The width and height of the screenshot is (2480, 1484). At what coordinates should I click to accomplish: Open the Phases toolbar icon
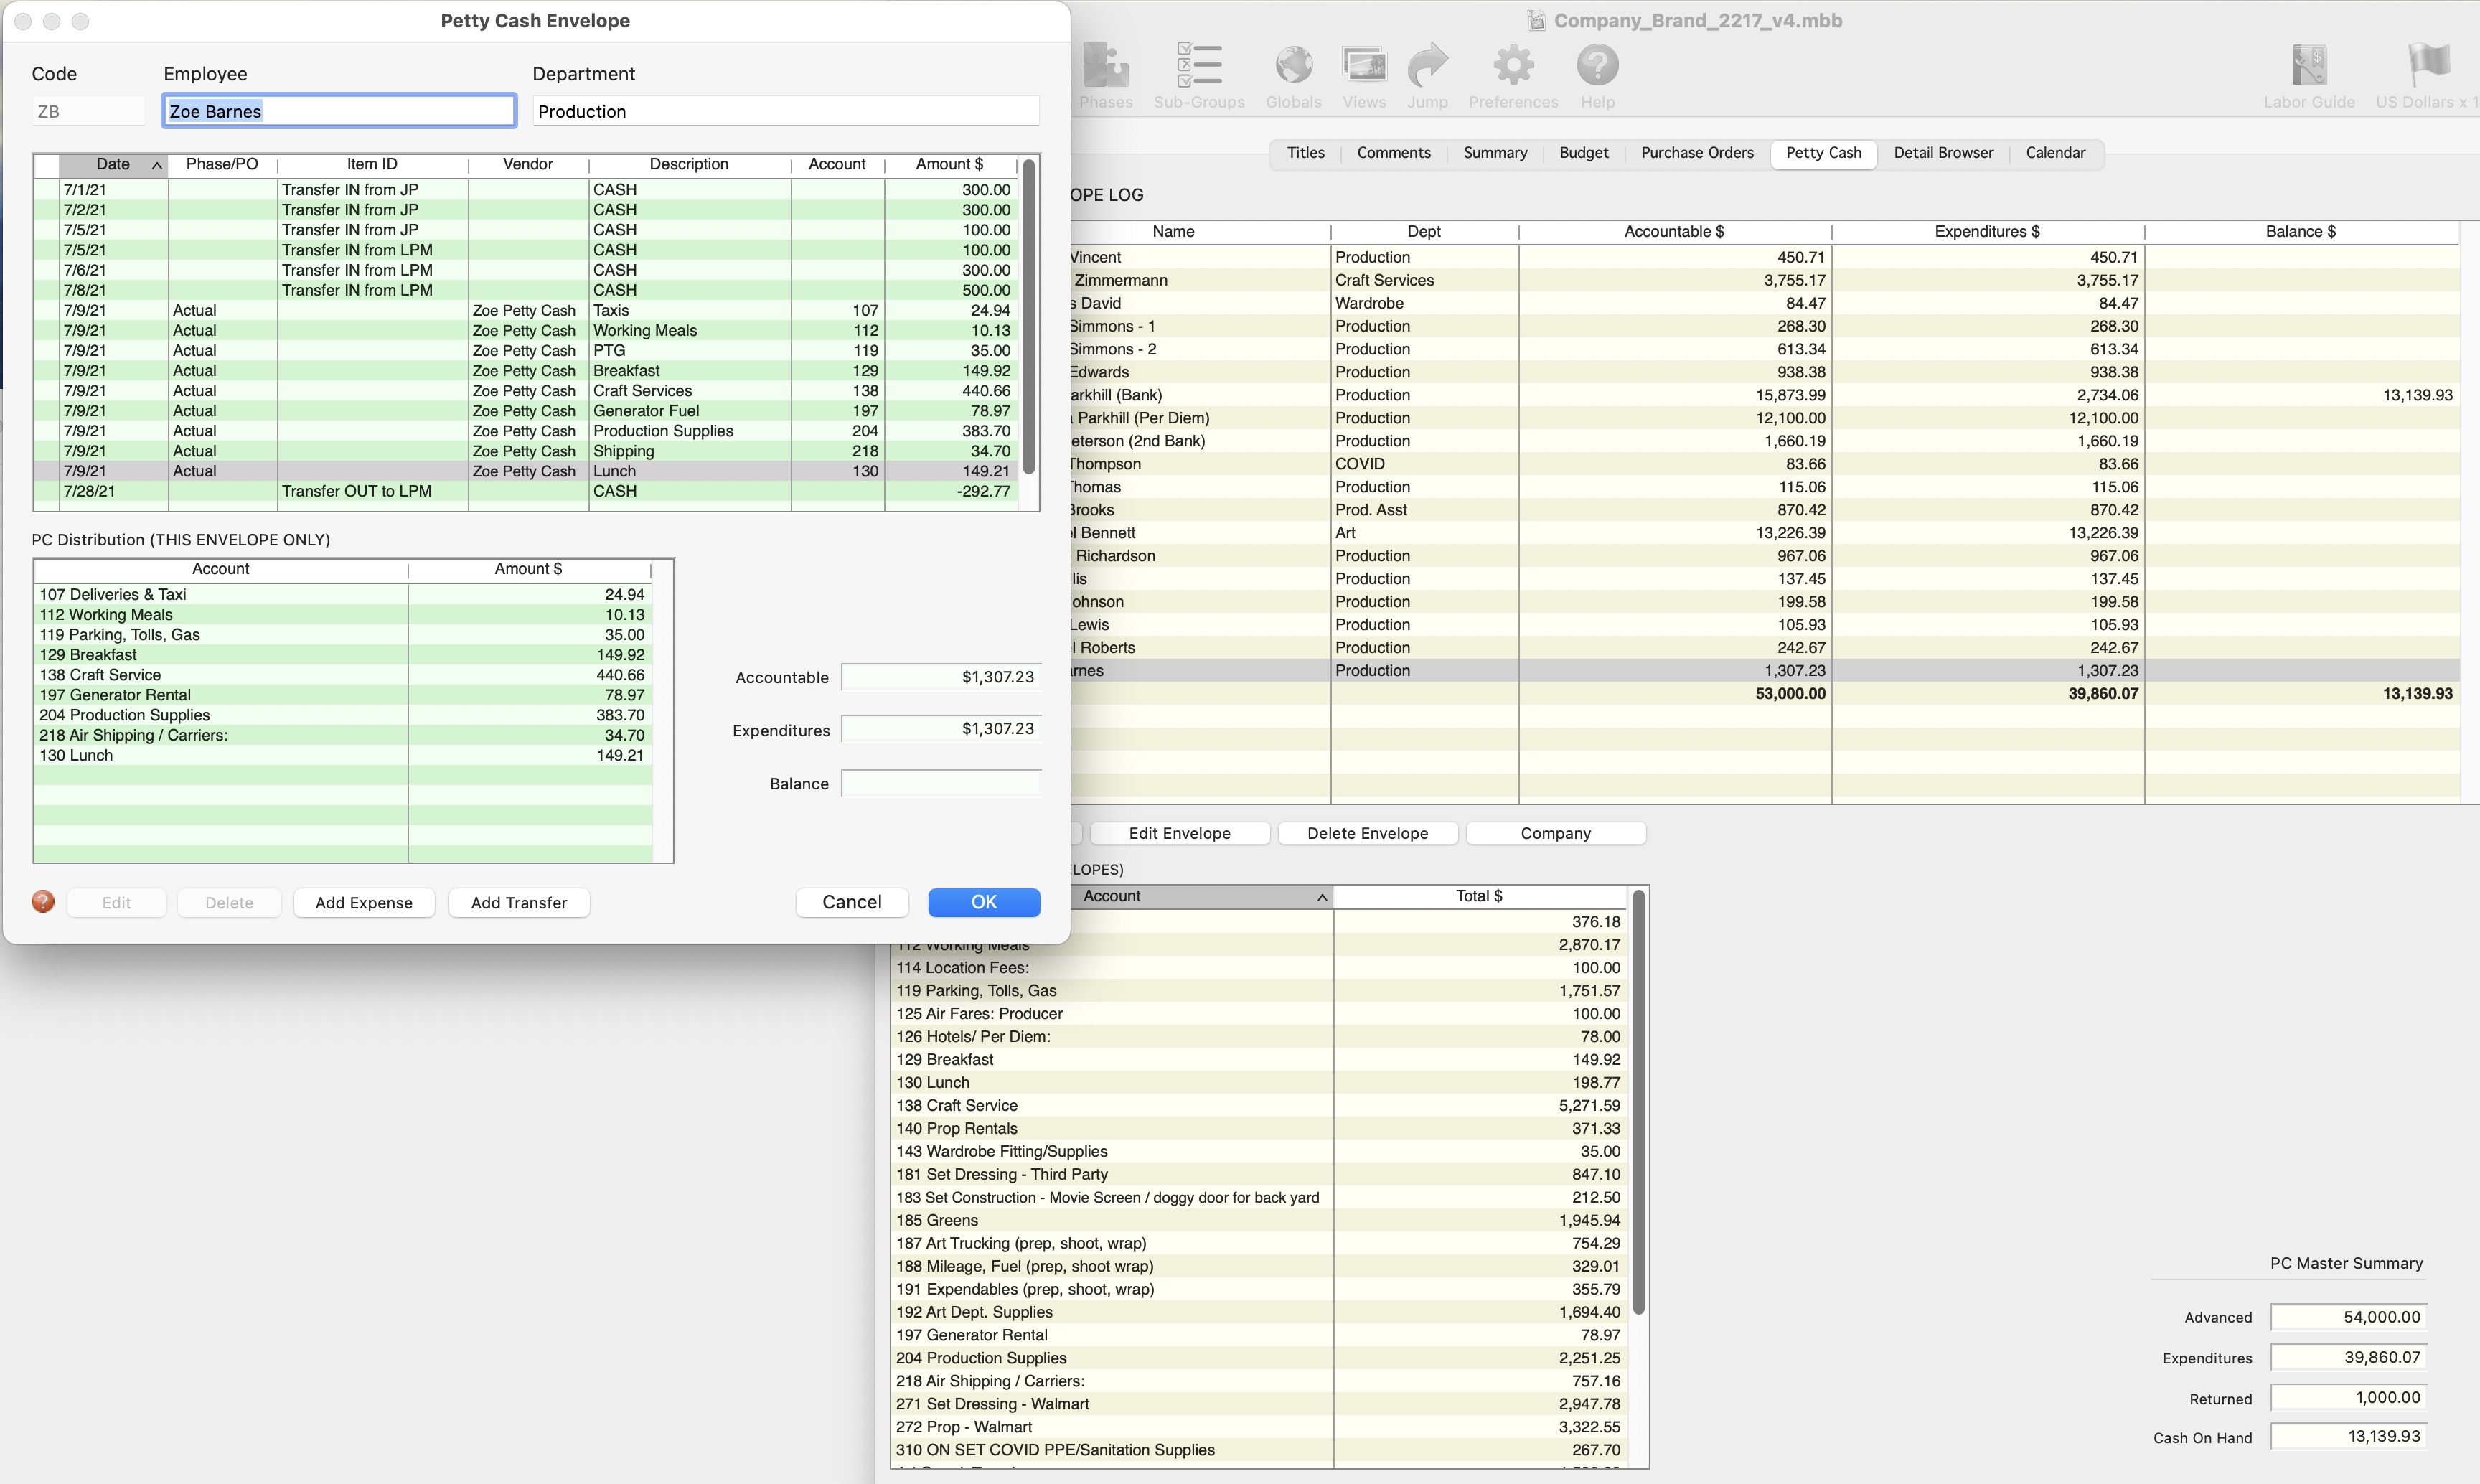[x=1105, y=66]
